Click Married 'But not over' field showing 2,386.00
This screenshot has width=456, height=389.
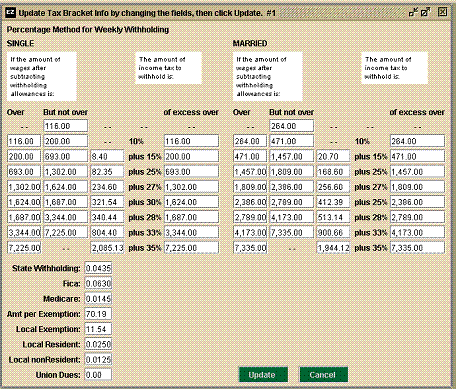(291, 187)
